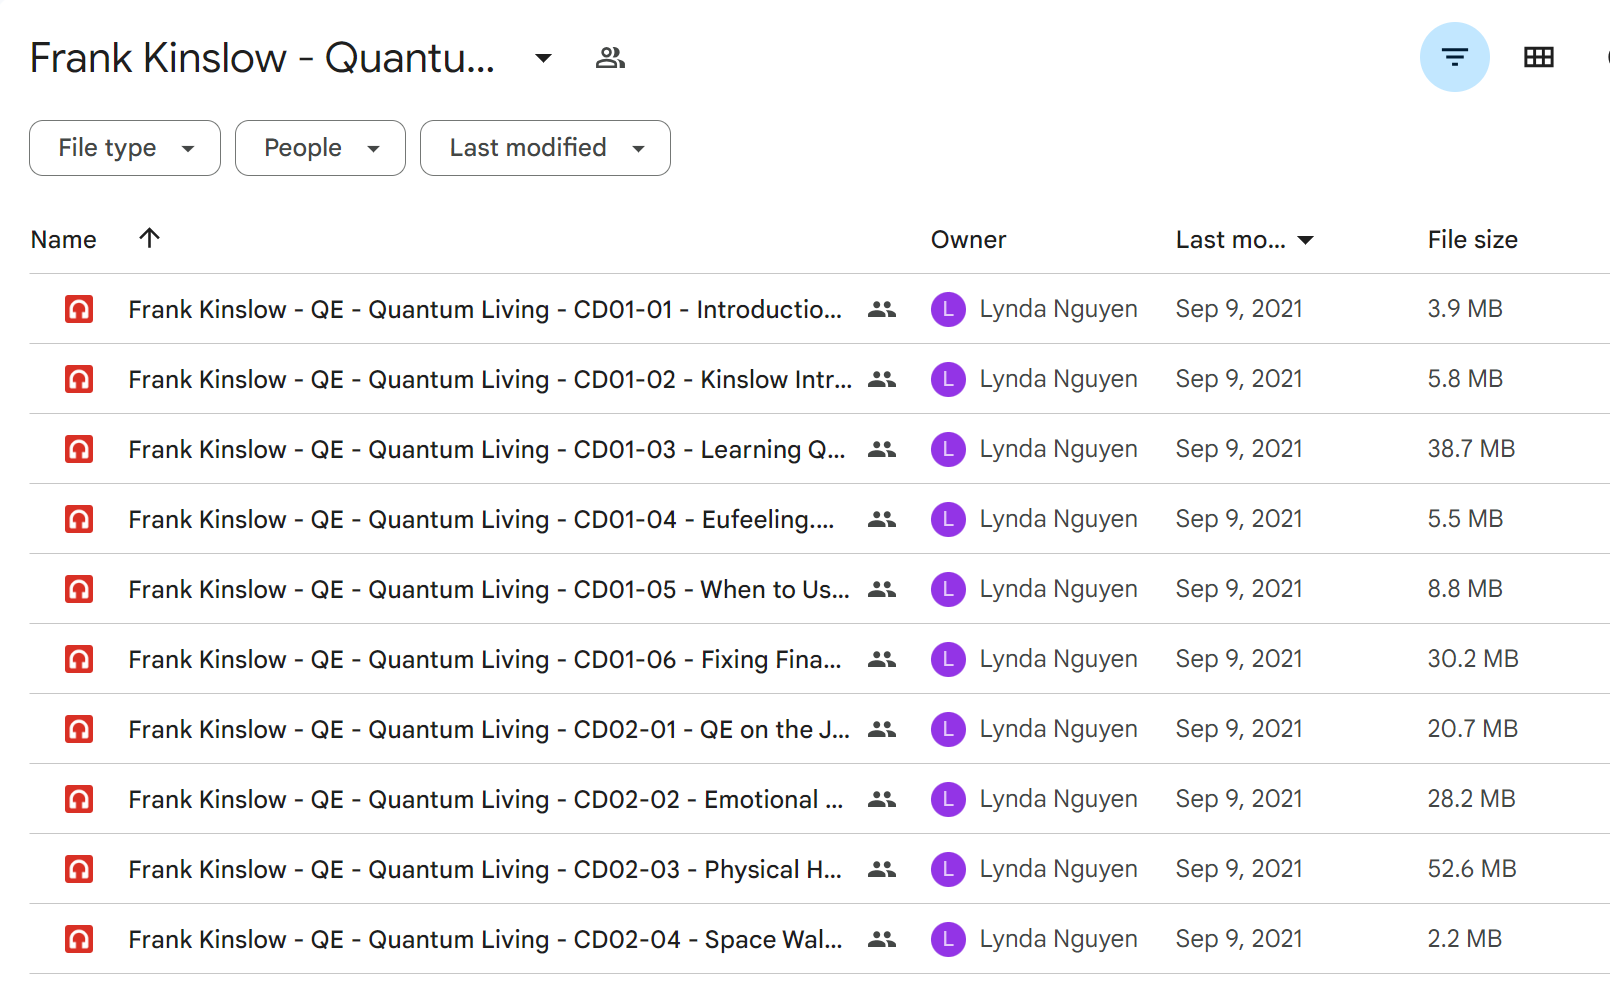Click the 2.2 MB file size
The width and height of the screenshot is (1610, 999).
pos(1465,939)
